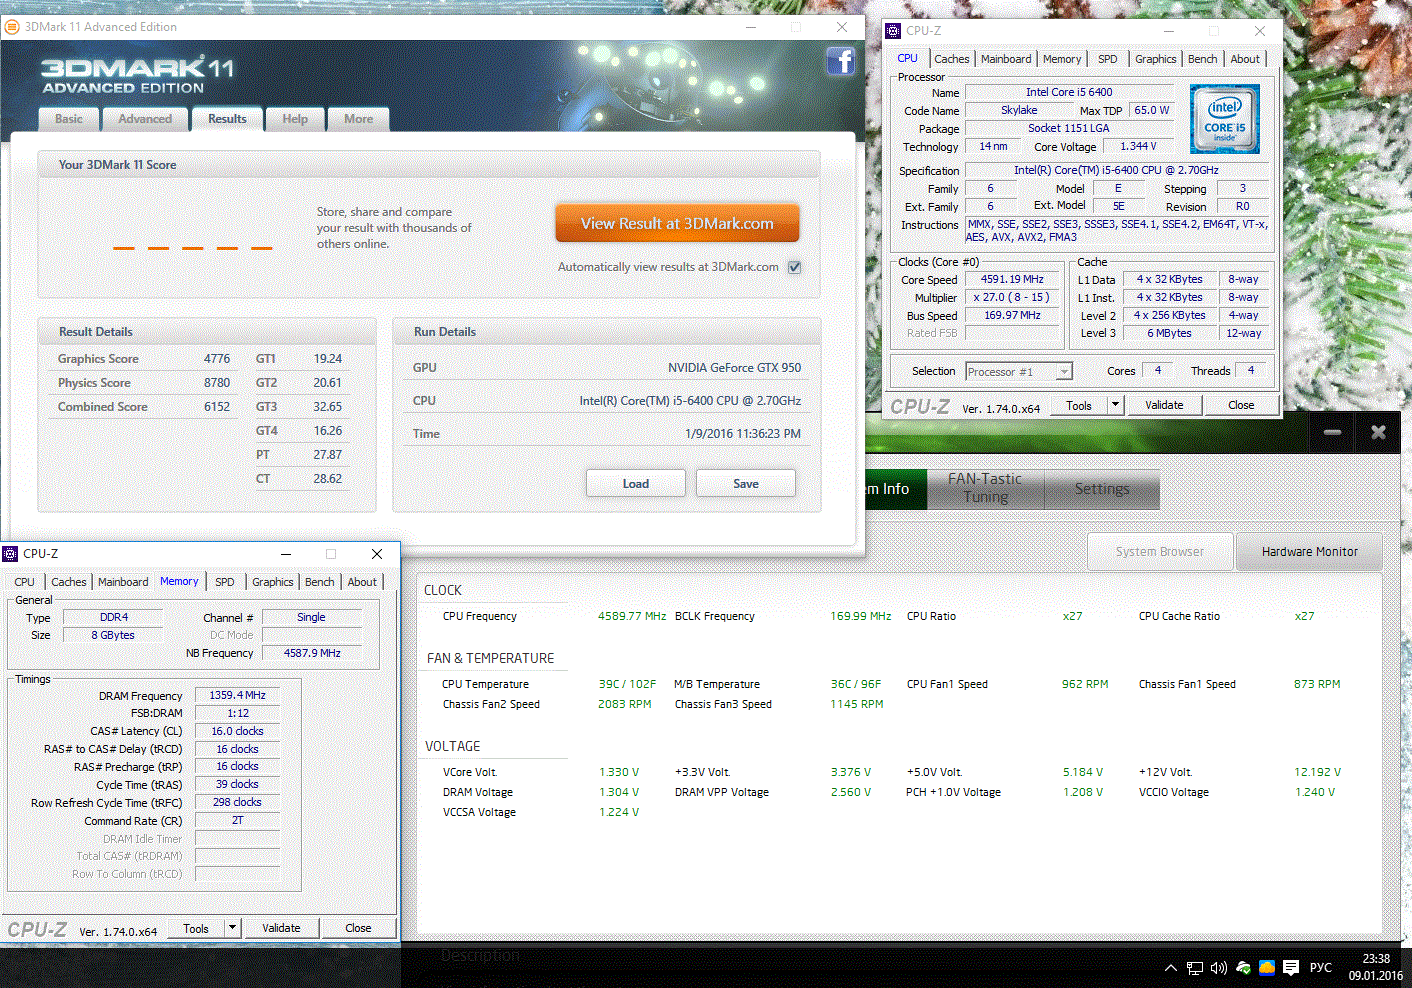The height and width of the screenshot is (988, 1412).
Task: Click the Physics Score value 8780
Action: coord(217,383)
